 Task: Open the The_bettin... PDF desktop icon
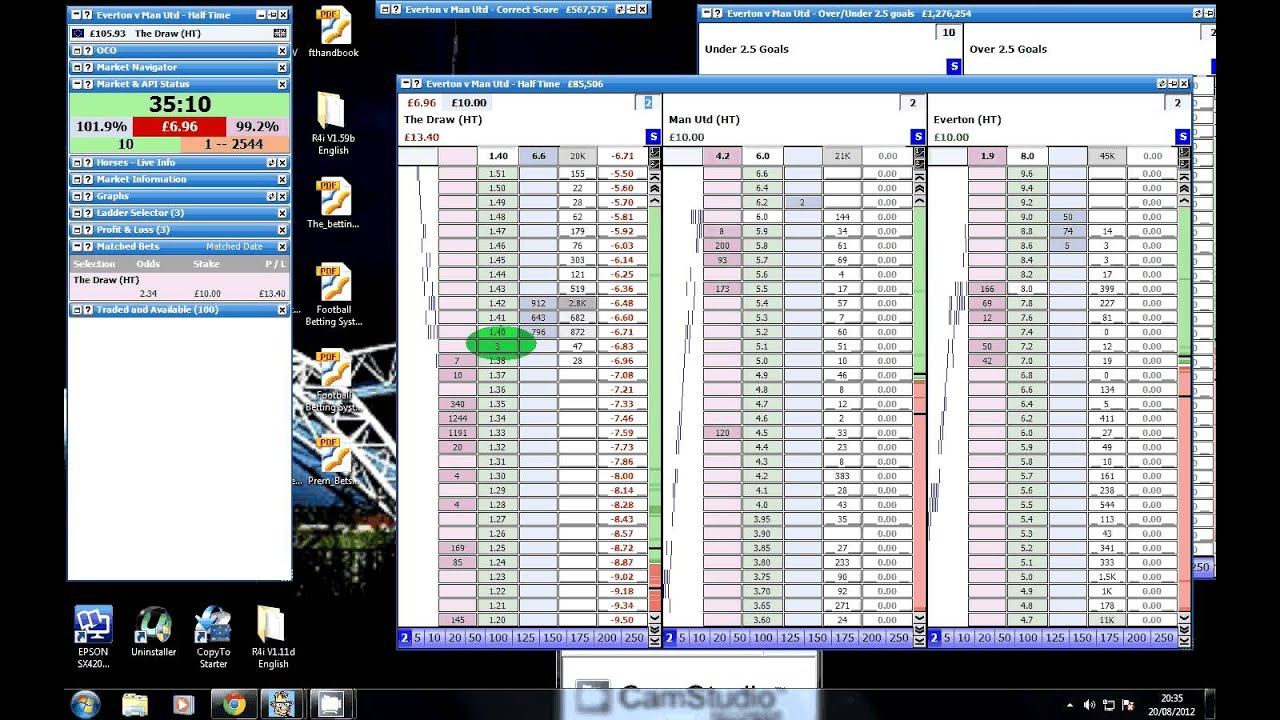click(333, 203)
